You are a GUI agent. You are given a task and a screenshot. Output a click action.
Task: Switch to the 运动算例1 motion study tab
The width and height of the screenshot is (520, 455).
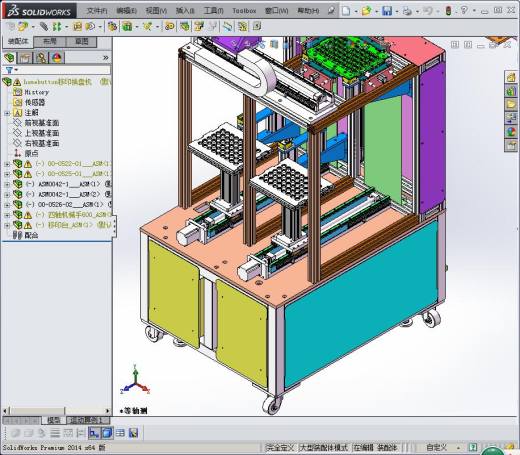tap(88, 420)
